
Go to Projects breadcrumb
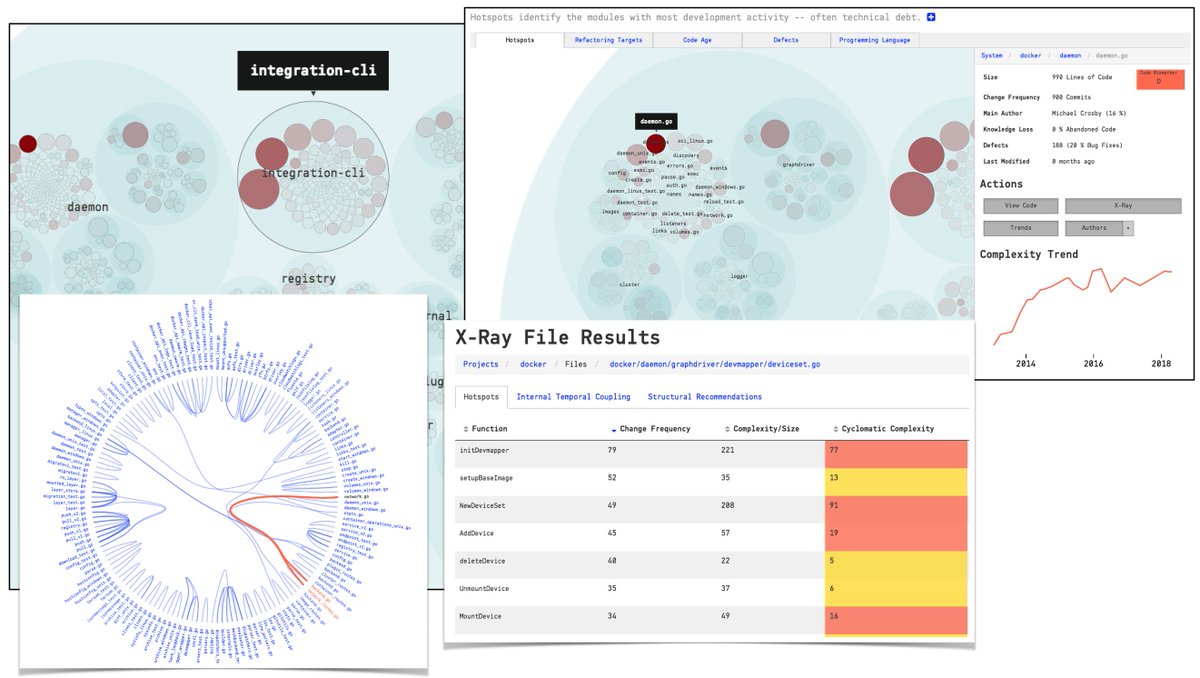pos(480,365)
